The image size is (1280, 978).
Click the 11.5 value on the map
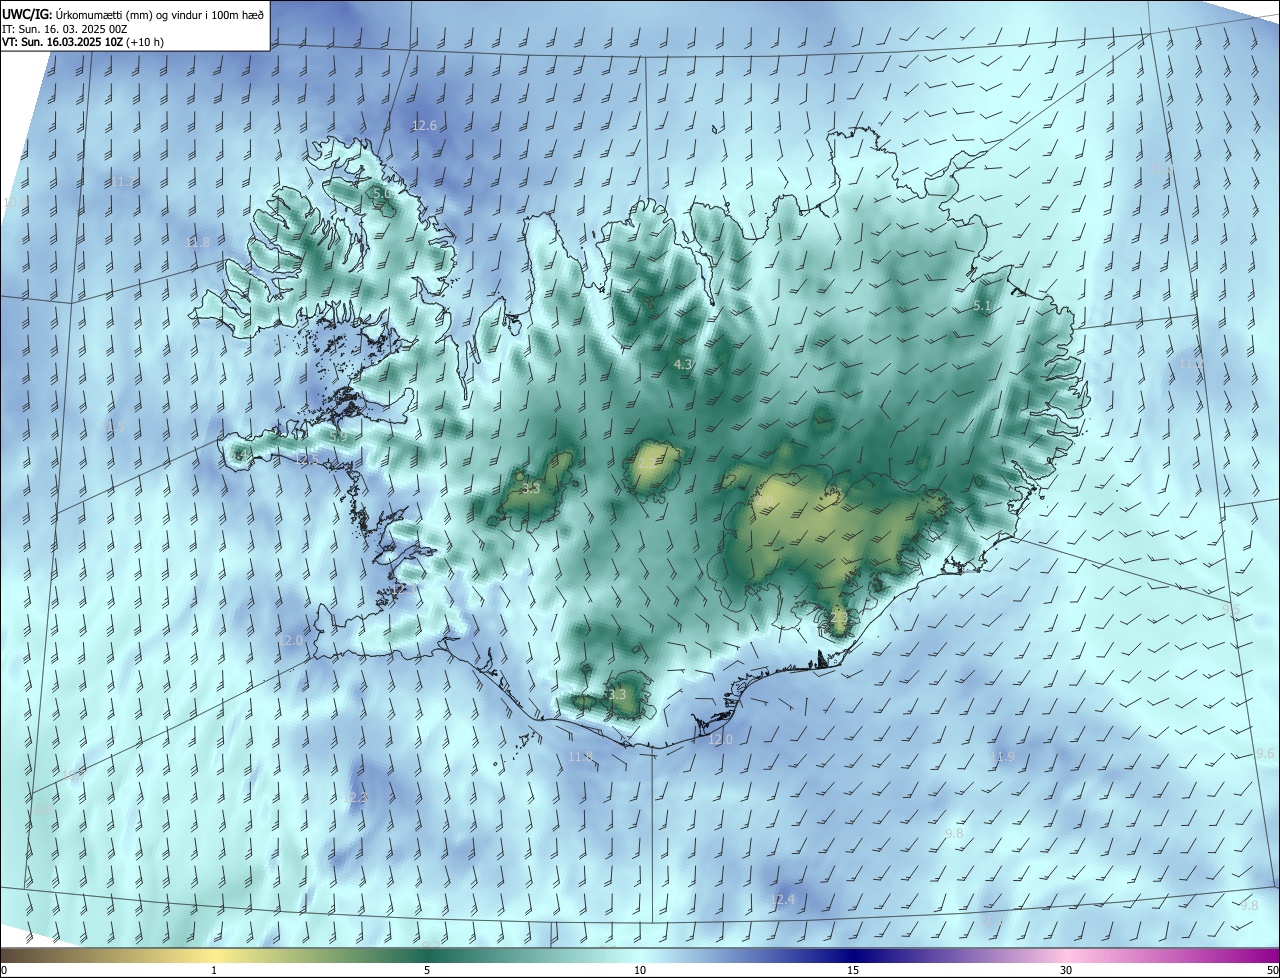tap(114, 427)
